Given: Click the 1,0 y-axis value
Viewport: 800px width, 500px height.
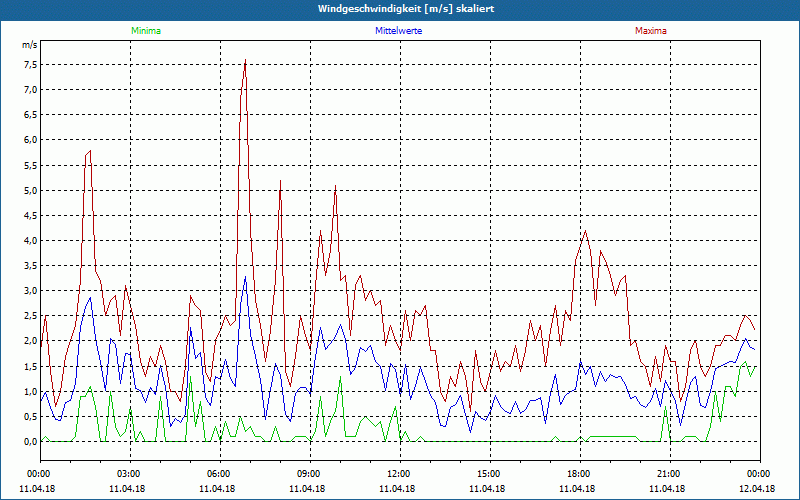Looking at the screenshot, I should pyautogui.click(x=31, y=391).
